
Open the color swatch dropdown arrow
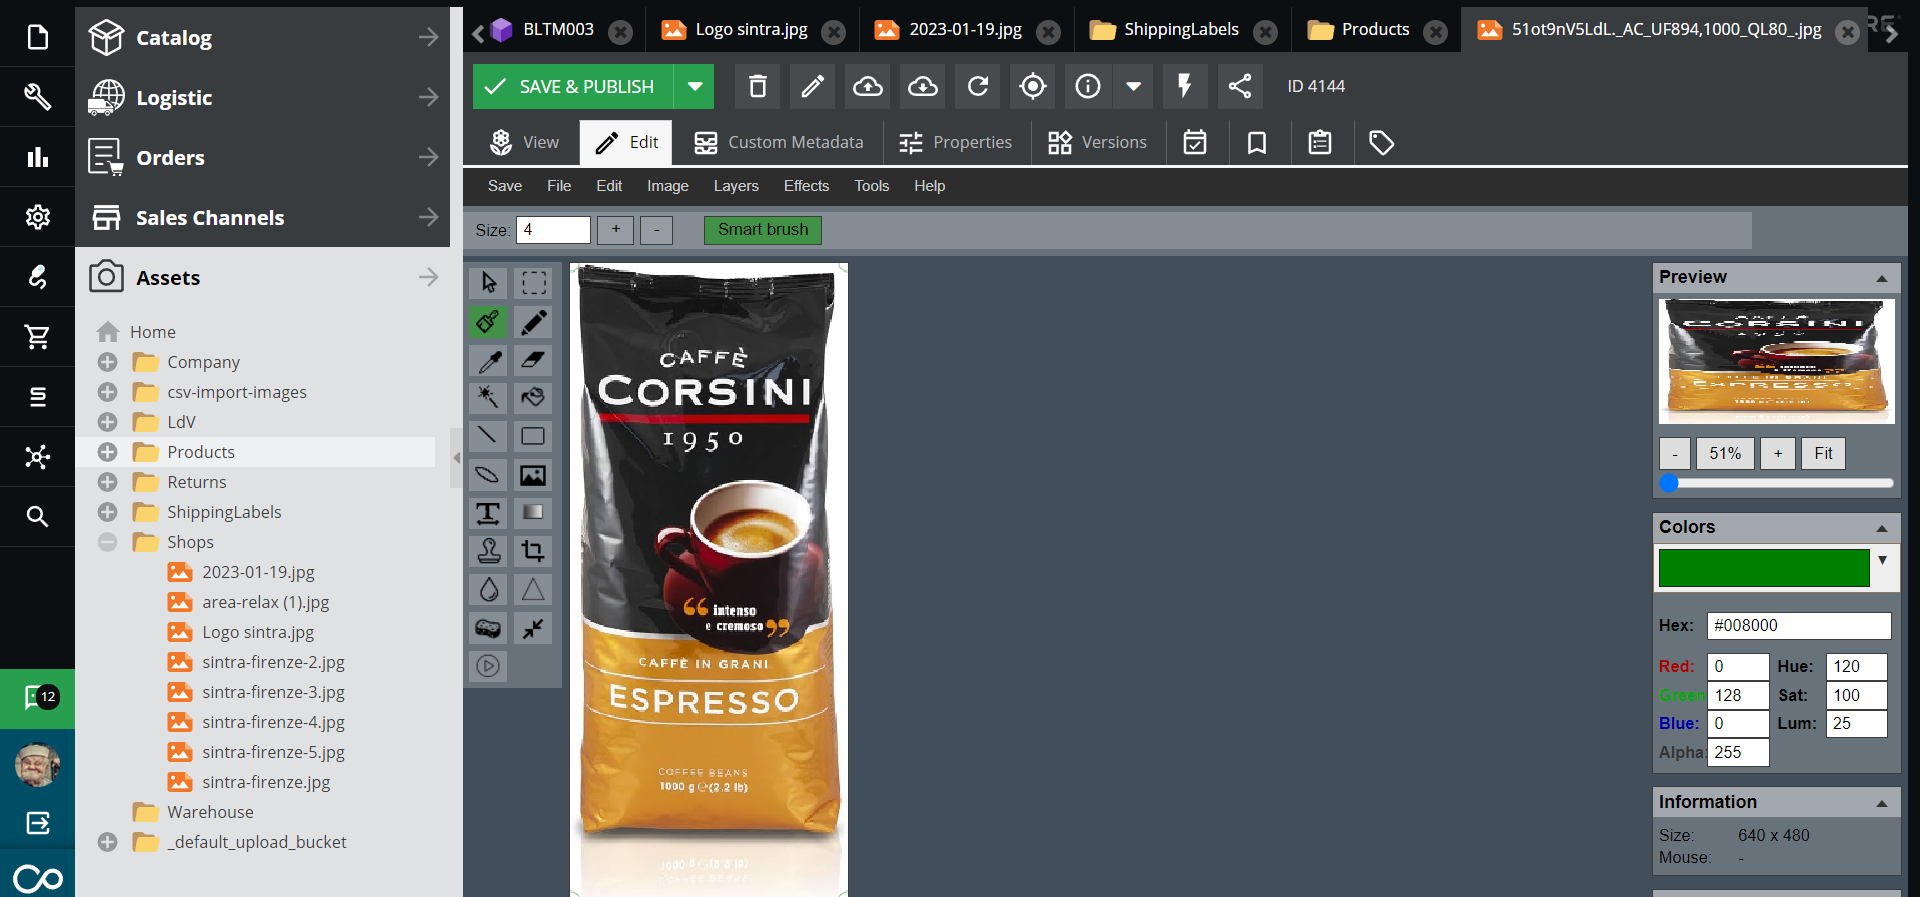point(1883,560)
